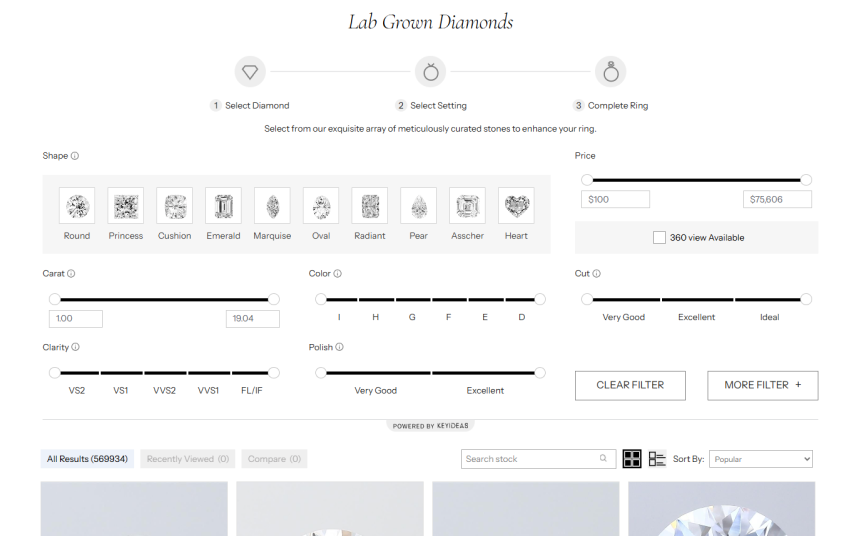Open the fourth diamond result thumbnail
The width and height of the screenshot is (852, 536).
point(722,509)
